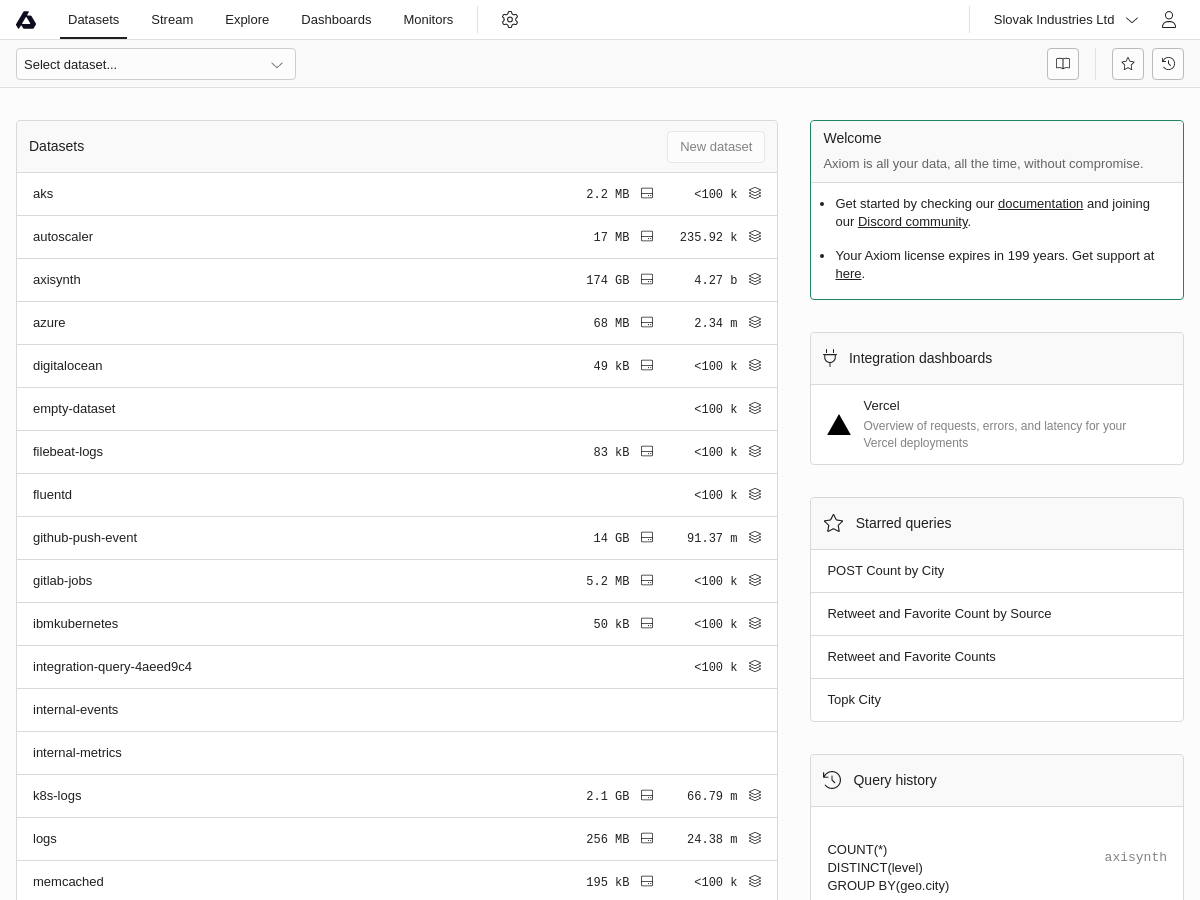This screenshot has height=900, width=1200.
Task: Open starred queries via star toolbar icon
Action: click(1128, 64)
